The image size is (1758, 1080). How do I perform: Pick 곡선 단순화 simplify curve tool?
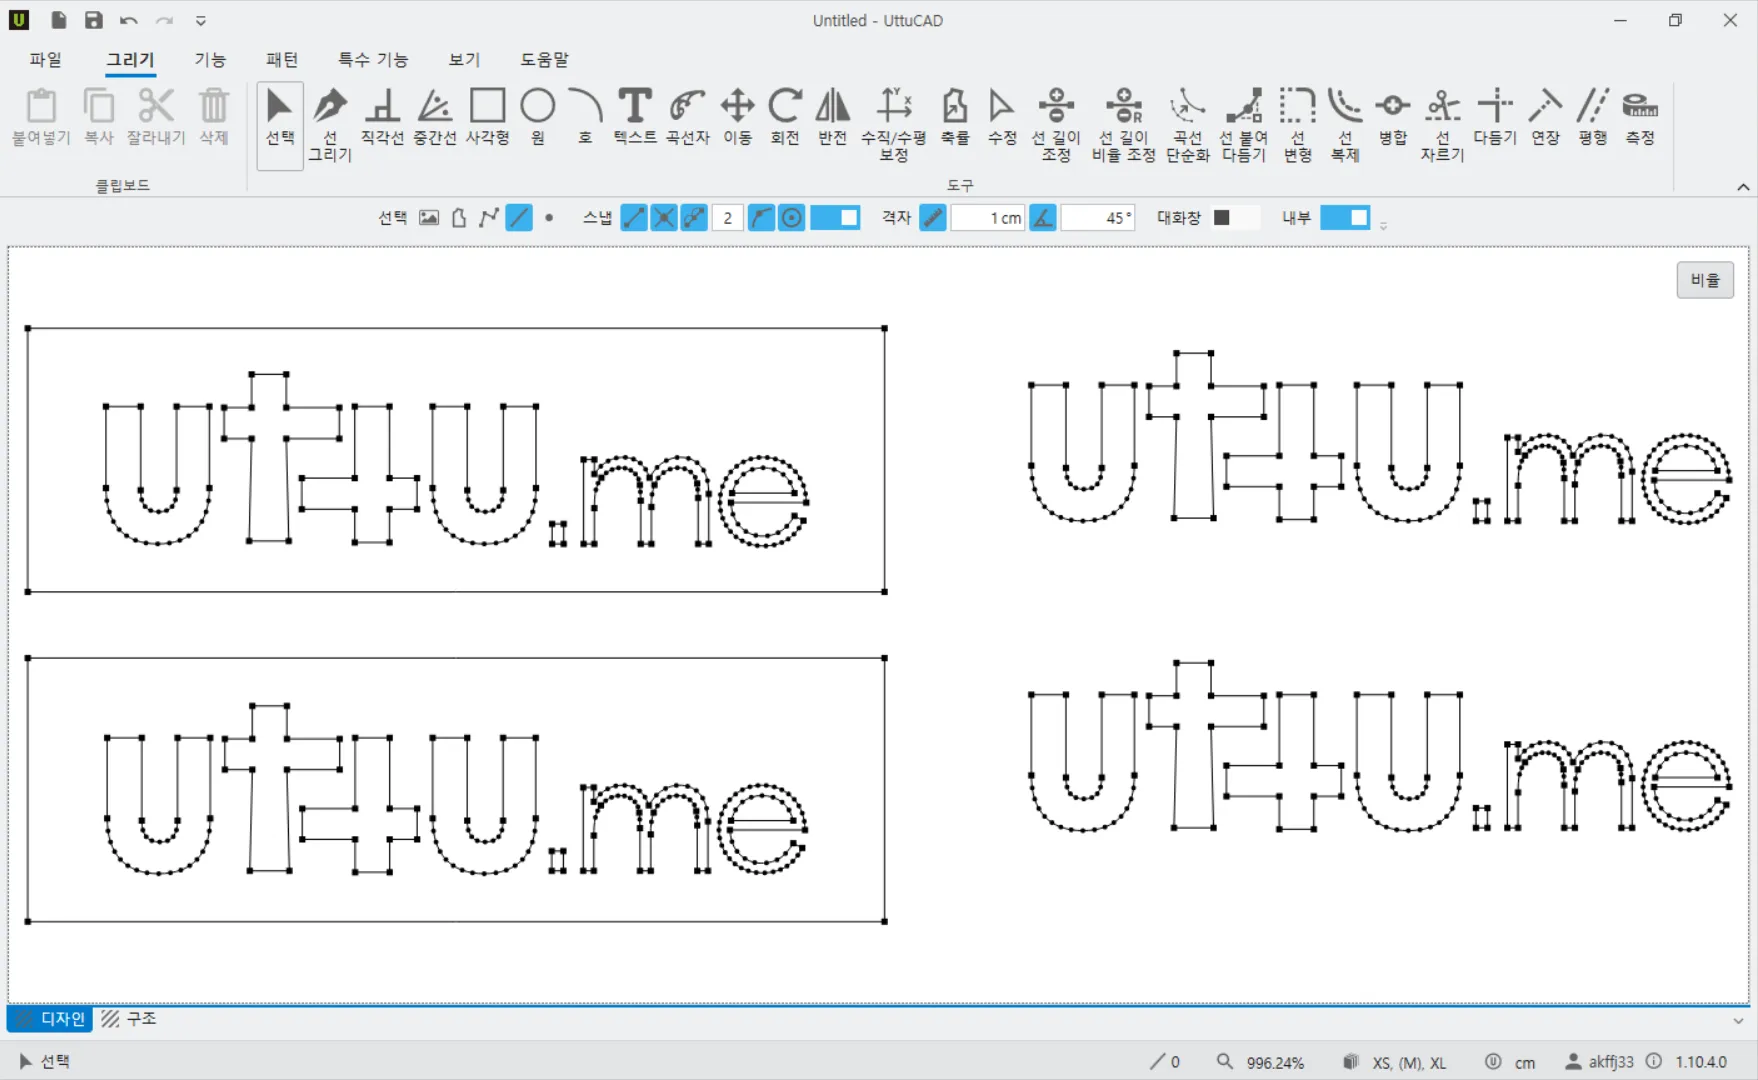1188,126
